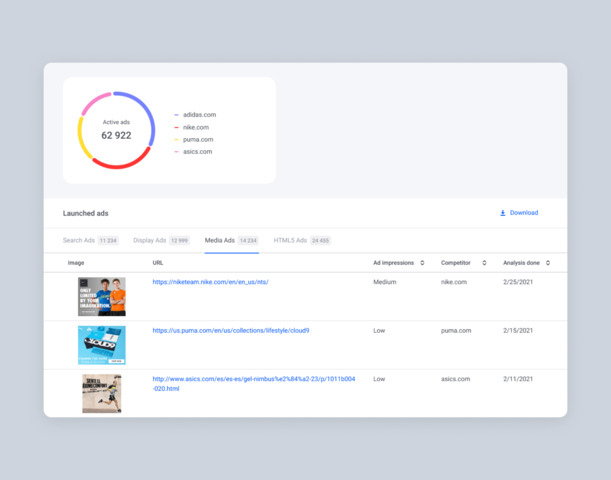
Task: Click adidas.com legend color marker
Action: tap(177, 115)
